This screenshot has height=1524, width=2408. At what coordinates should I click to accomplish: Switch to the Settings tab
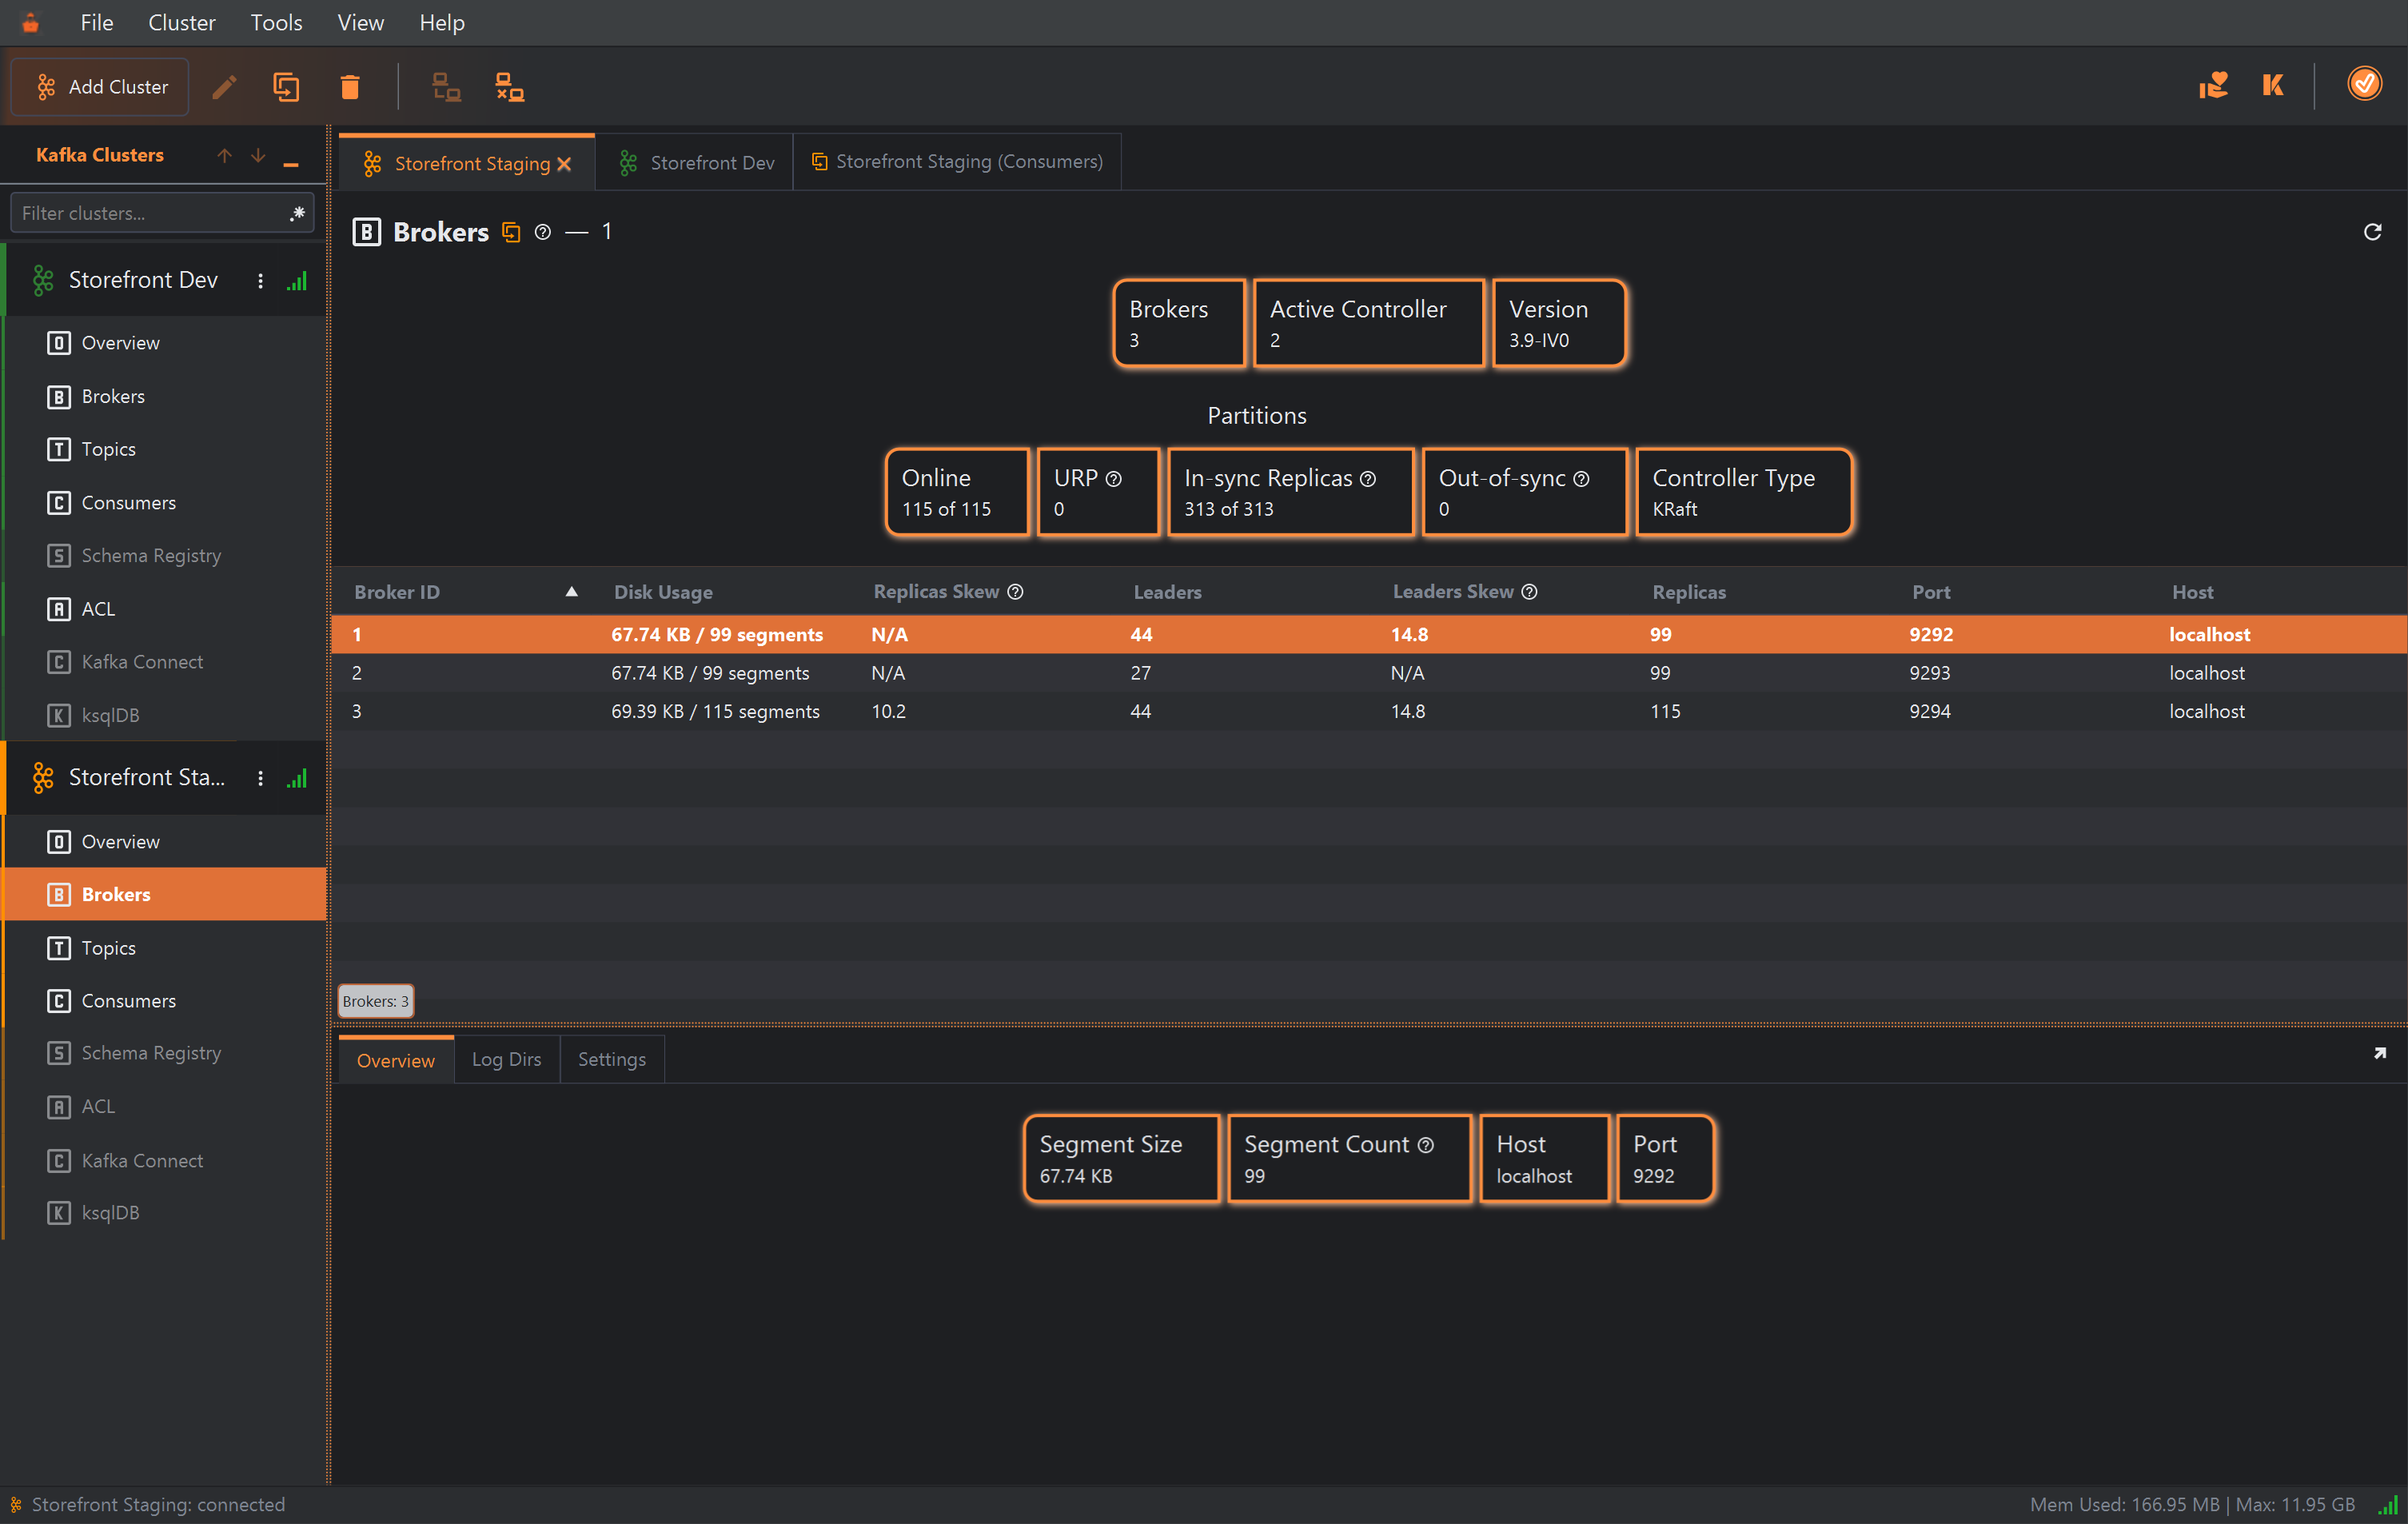point(612,1059)
